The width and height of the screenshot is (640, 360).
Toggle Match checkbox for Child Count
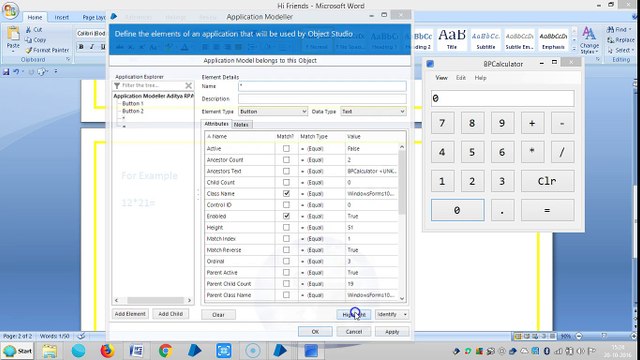coord(286,182)
